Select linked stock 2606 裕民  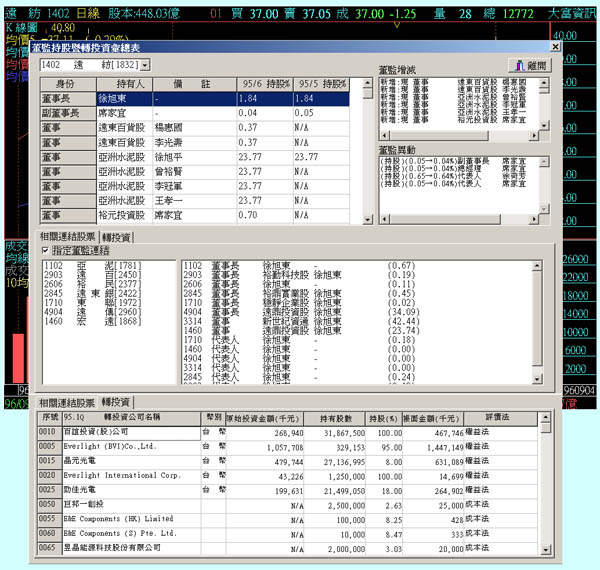(93, 284)
